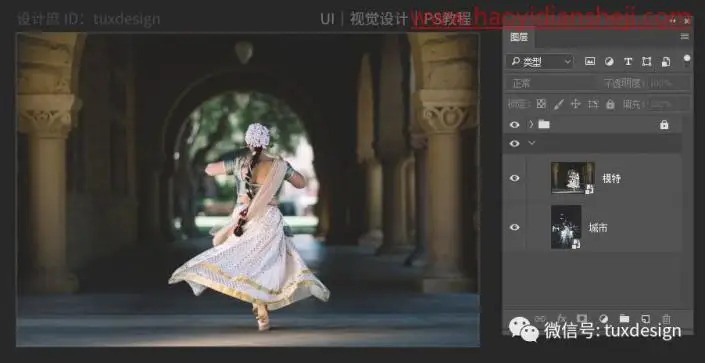Filter layers by pixel layer icon
The image size is (705, 363).
coord(589,62)
